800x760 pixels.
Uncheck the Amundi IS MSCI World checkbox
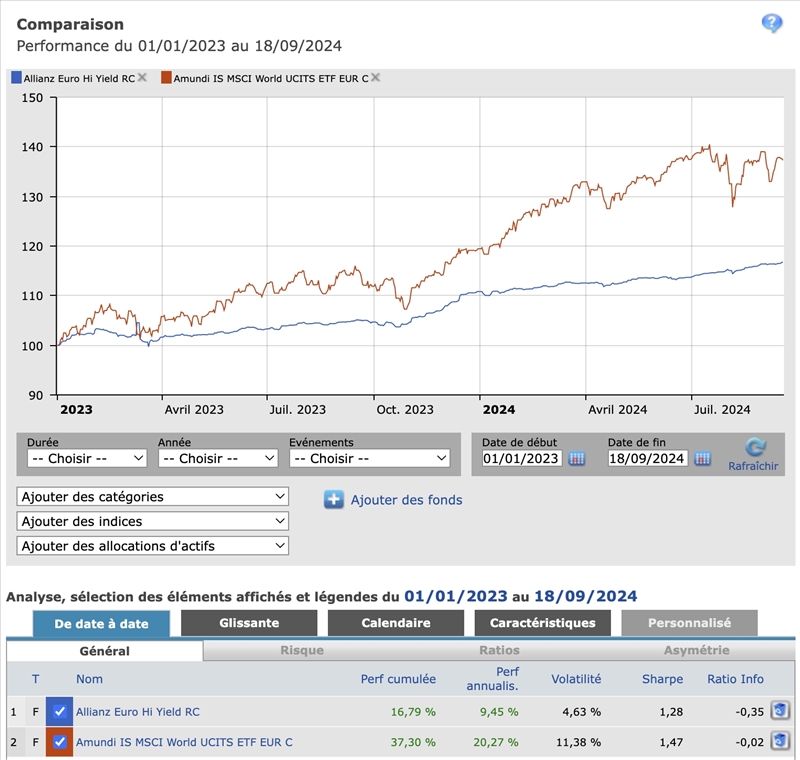coord(60,742)
